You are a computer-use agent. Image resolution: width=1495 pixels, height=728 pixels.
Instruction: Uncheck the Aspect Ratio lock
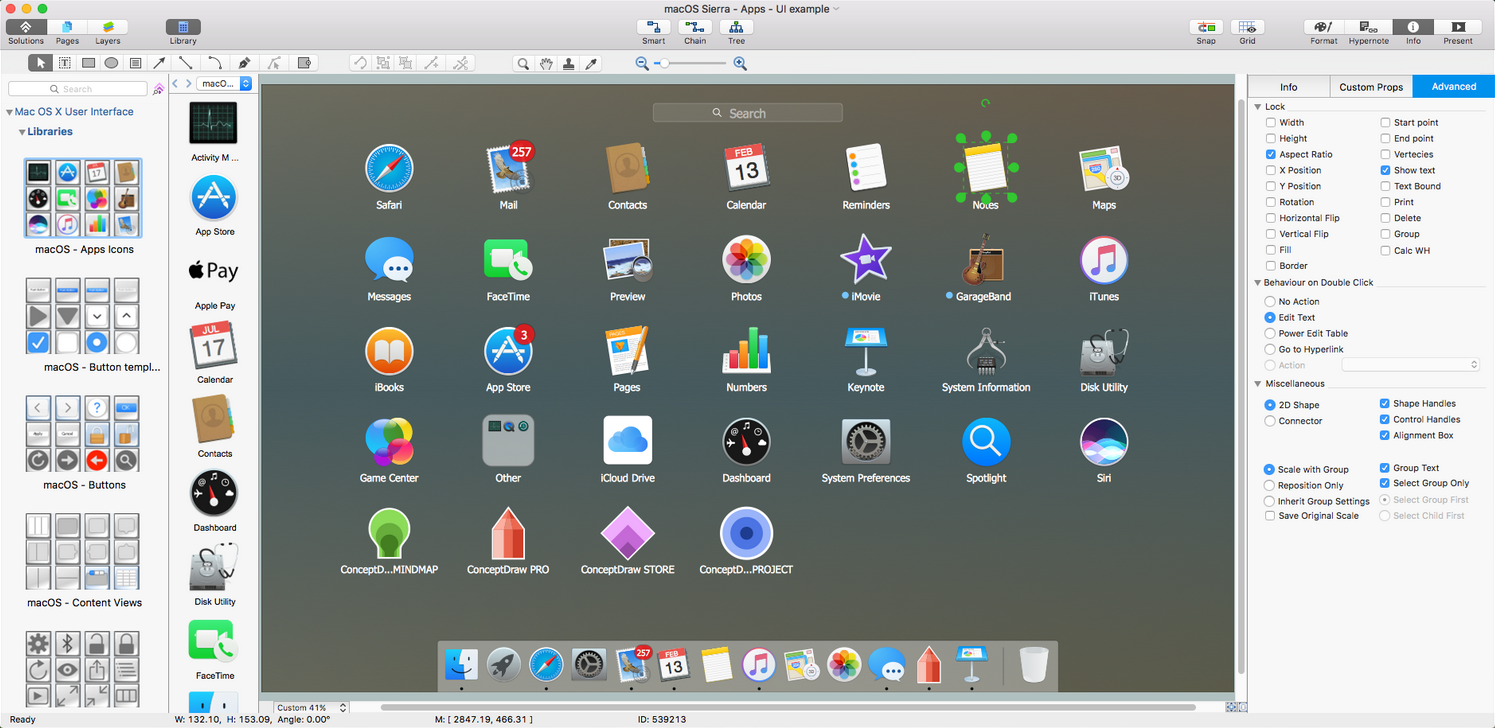pyautogui.click(x=1271, y=154)
